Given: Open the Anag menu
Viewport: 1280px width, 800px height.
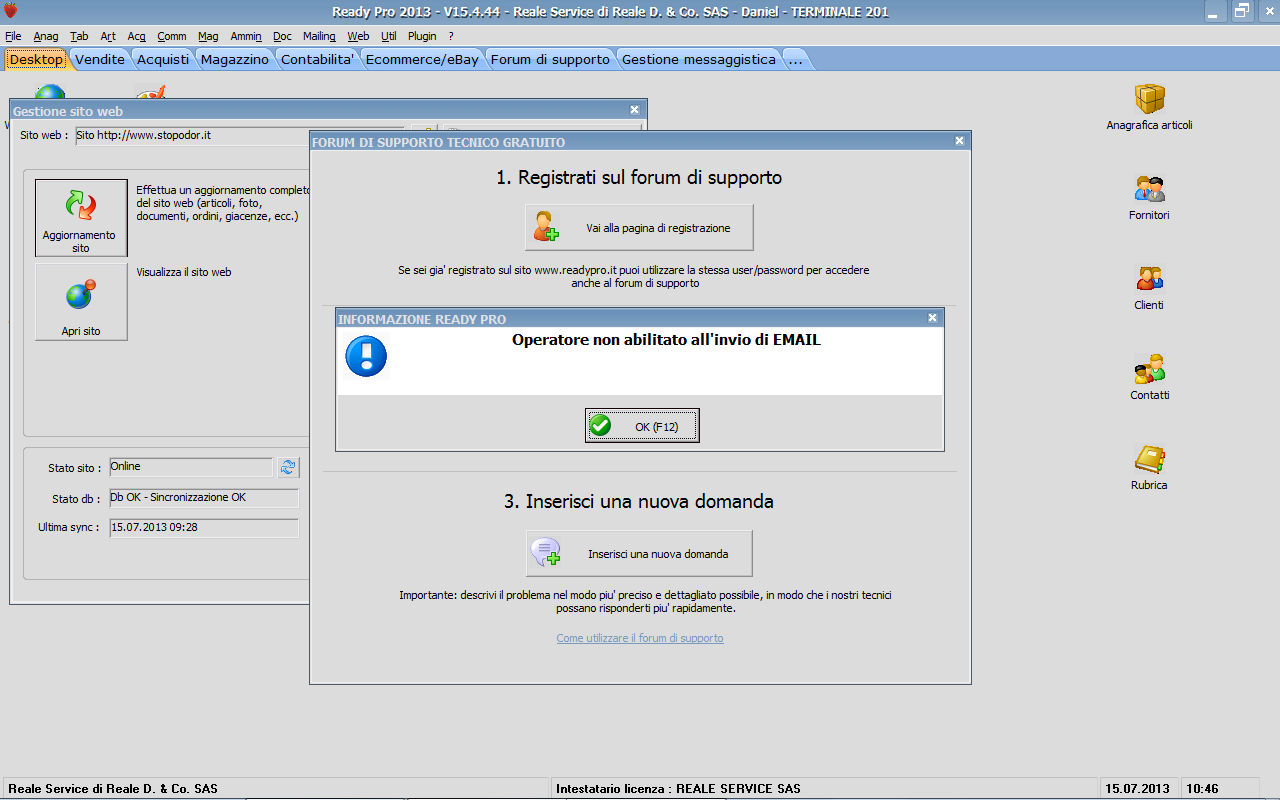Looking at the screenshot, I should [46, 36].
